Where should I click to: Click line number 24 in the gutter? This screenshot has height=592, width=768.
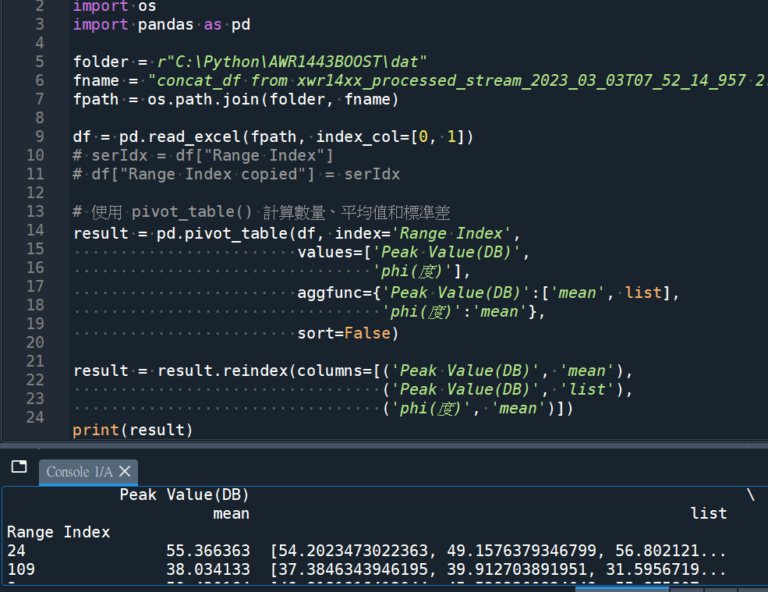[34, 417]
